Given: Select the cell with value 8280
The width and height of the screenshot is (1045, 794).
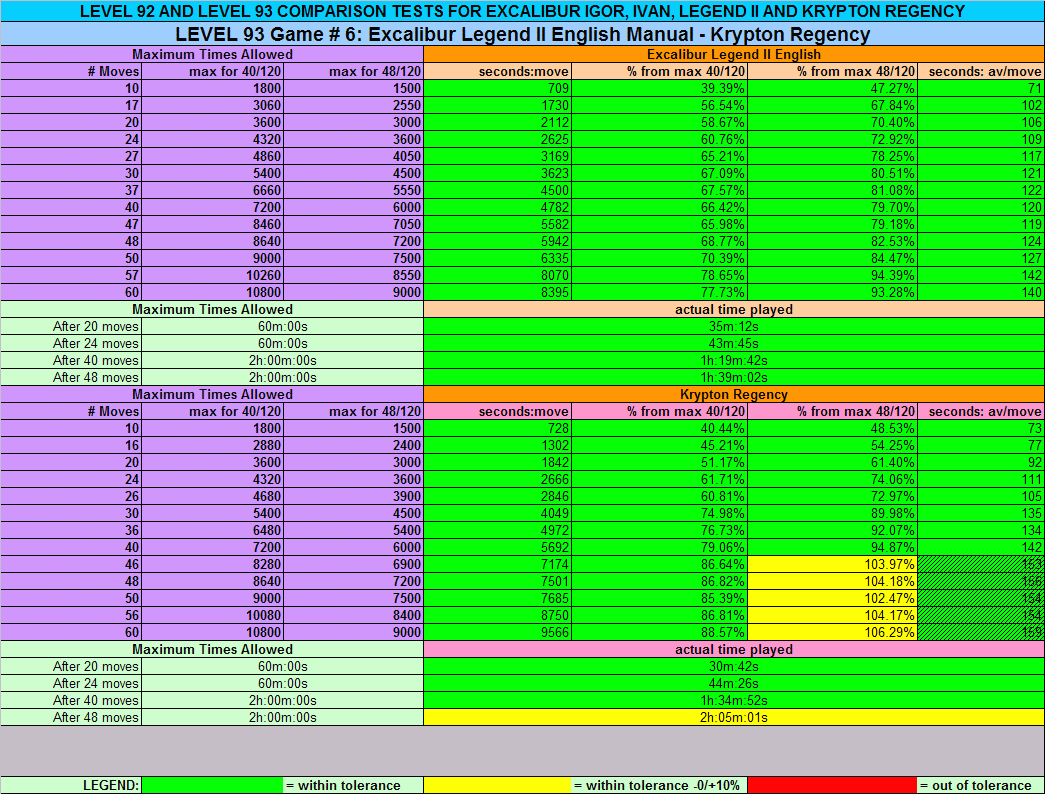Looking at the screenshot, I should tap(212, 565).
